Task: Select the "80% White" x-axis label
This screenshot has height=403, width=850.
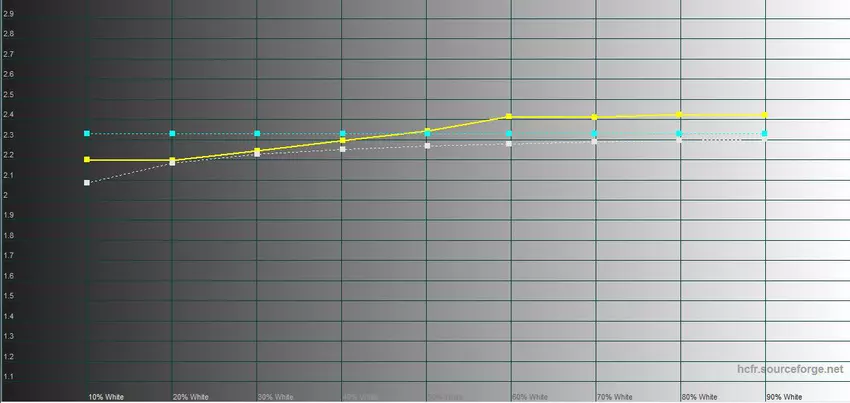Action: tap(699, 396)
